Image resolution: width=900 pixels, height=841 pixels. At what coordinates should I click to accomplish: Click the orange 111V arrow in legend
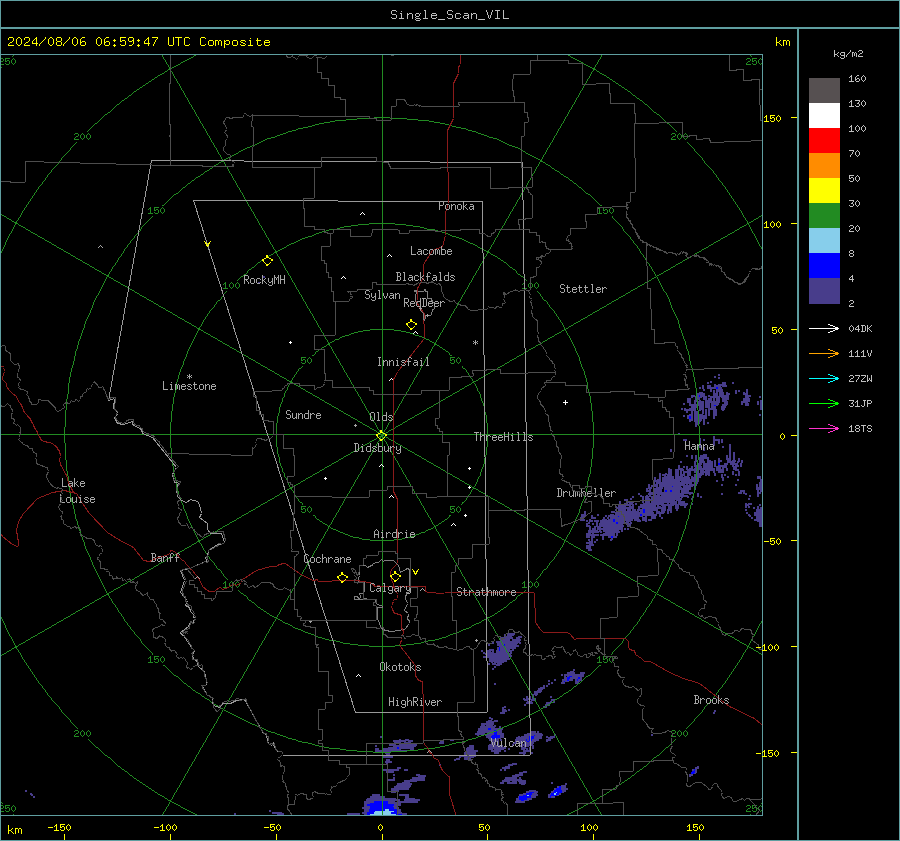click(824, 354)
